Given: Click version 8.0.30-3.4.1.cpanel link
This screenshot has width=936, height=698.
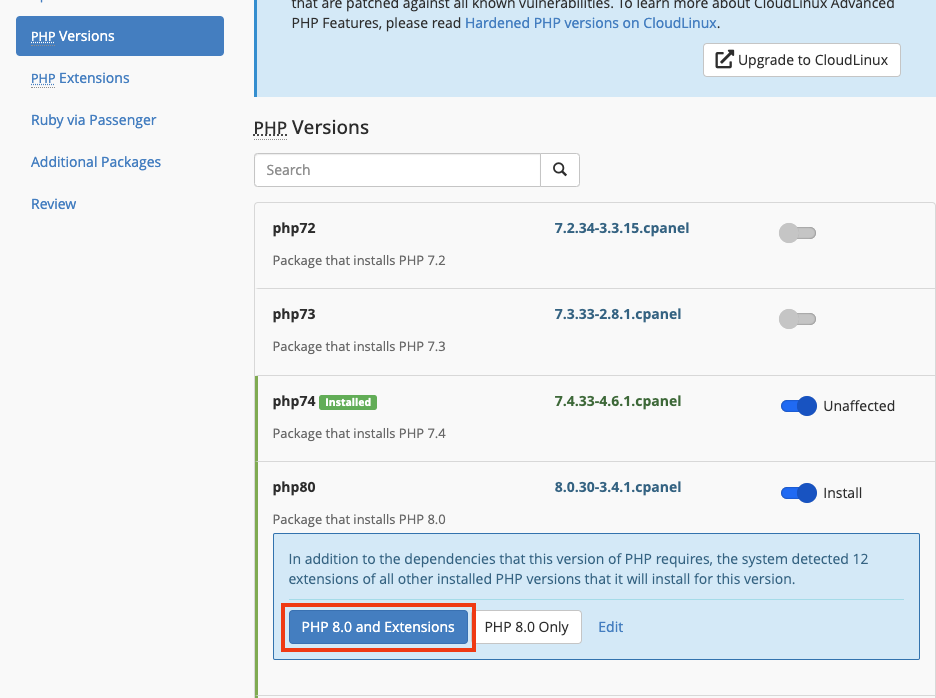Looking at the screenshot, I should 618,487.
